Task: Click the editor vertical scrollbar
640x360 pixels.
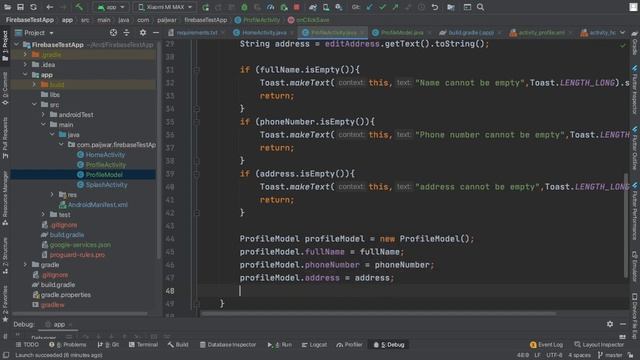Action: (x=626, y=224)
